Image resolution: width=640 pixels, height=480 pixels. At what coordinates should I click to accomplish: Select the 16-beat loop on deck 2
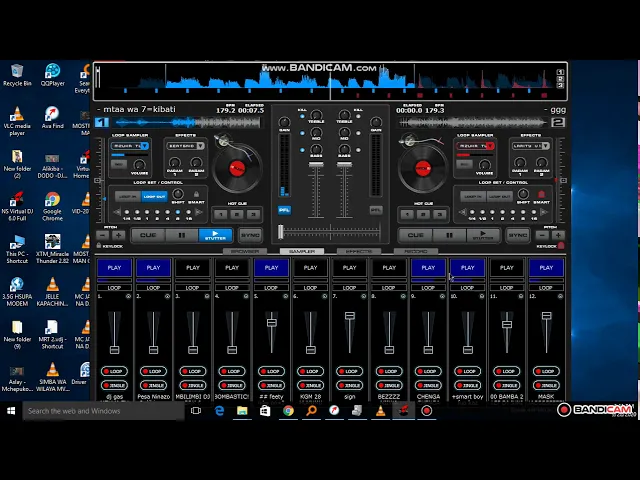pyautogui.click(x=533, y=212)
